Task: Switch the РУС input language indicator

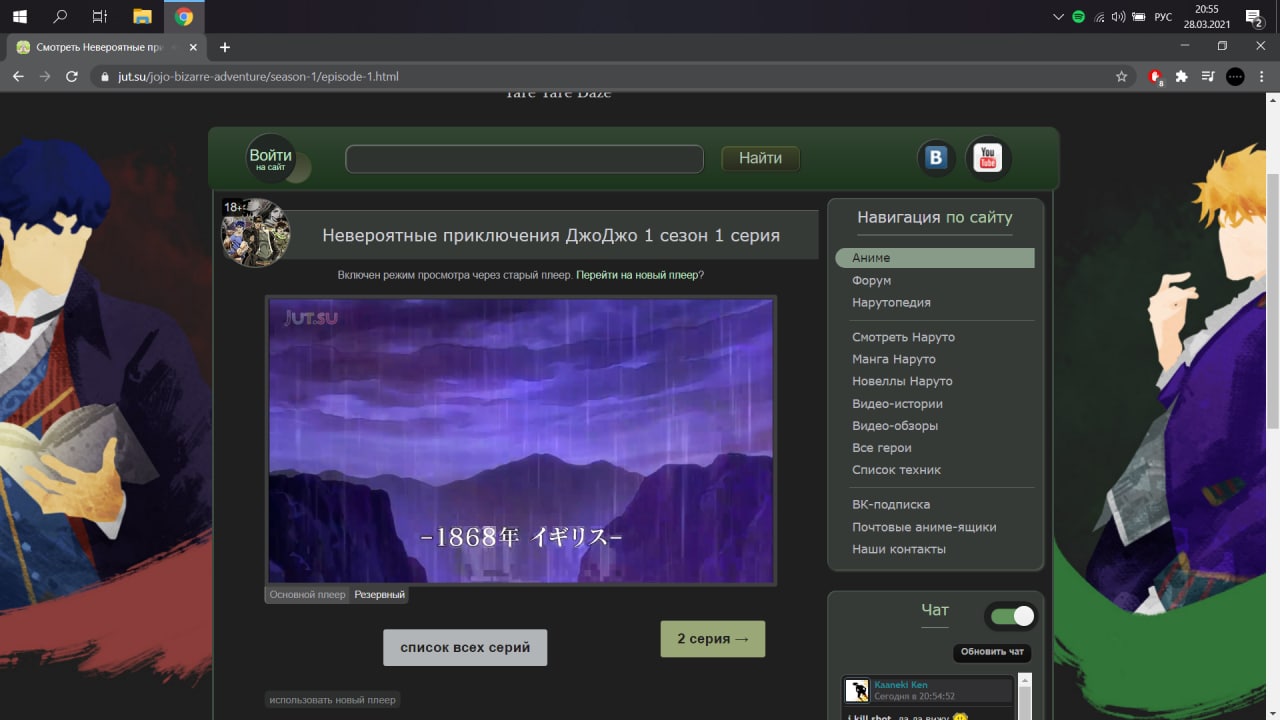Action: click(1163, 17)
